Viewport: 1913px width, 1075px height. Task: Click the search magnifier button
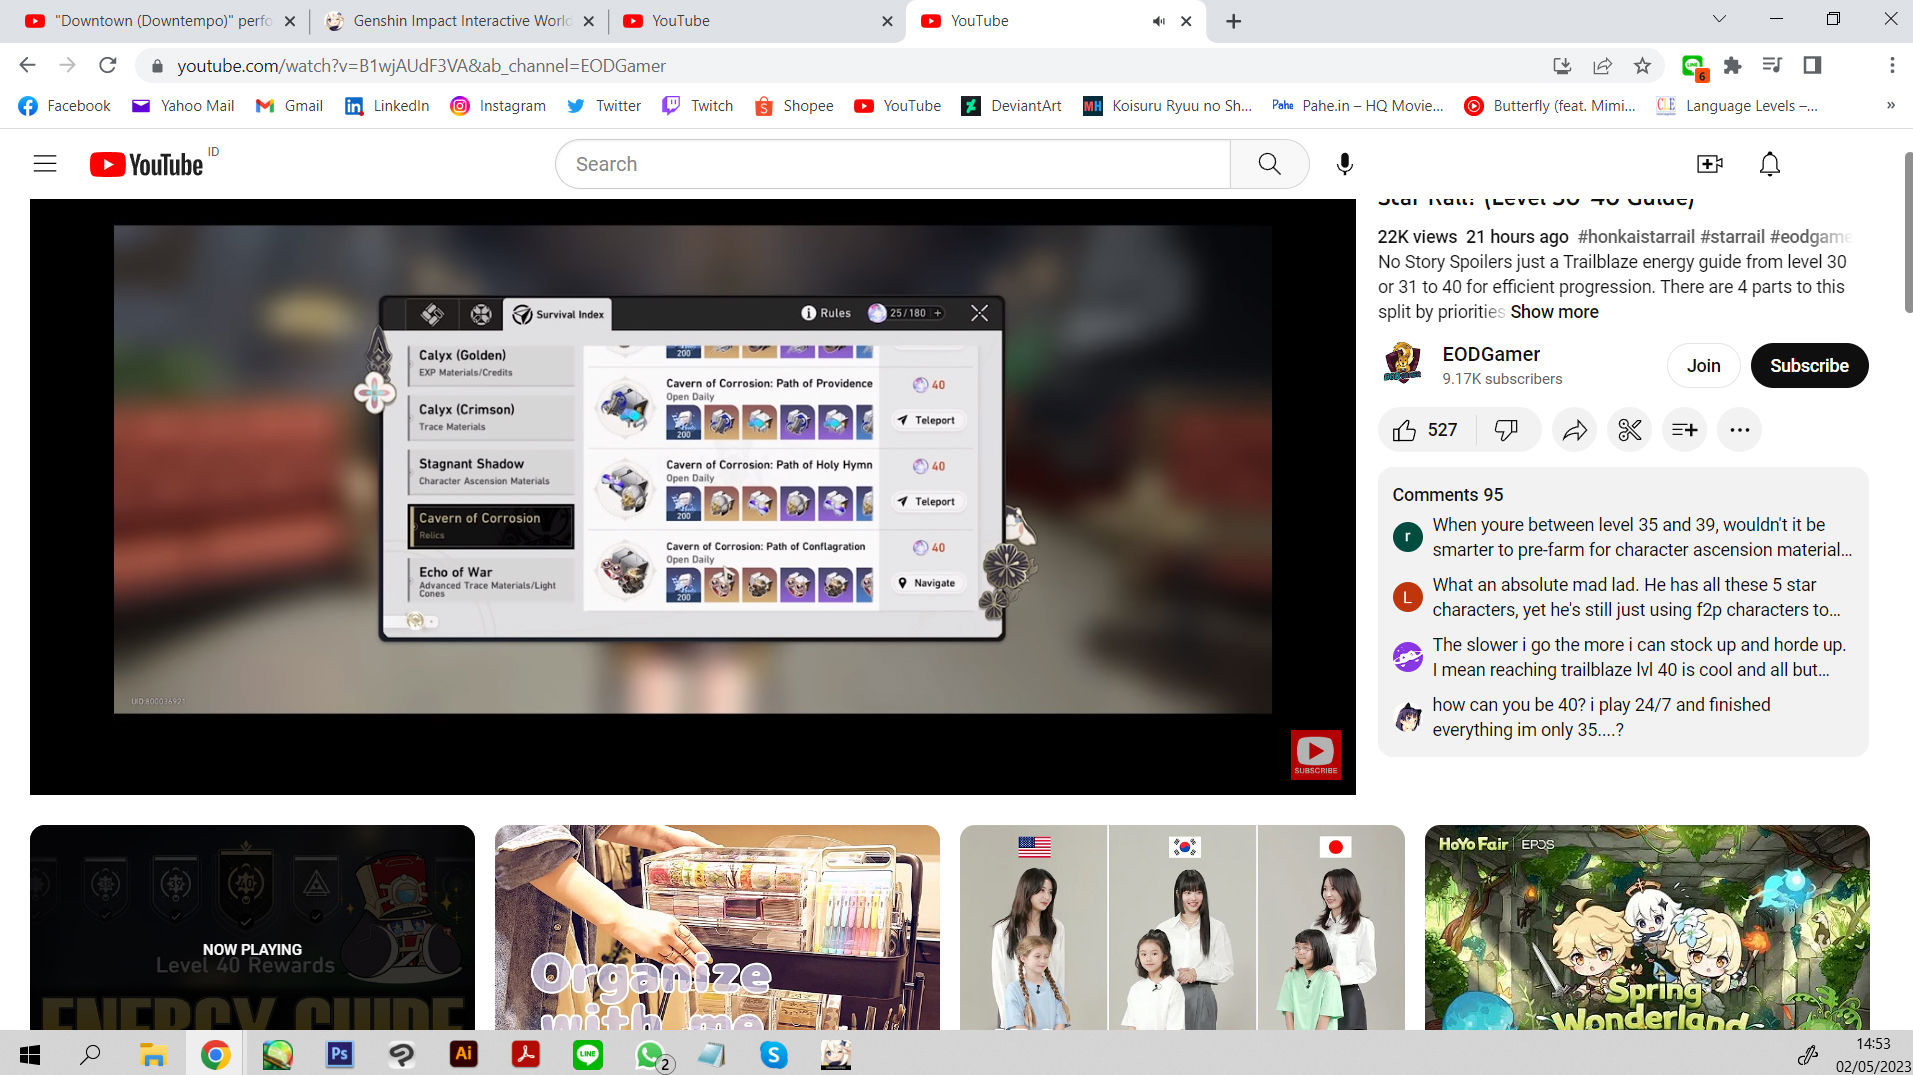tap(1269, 164)
